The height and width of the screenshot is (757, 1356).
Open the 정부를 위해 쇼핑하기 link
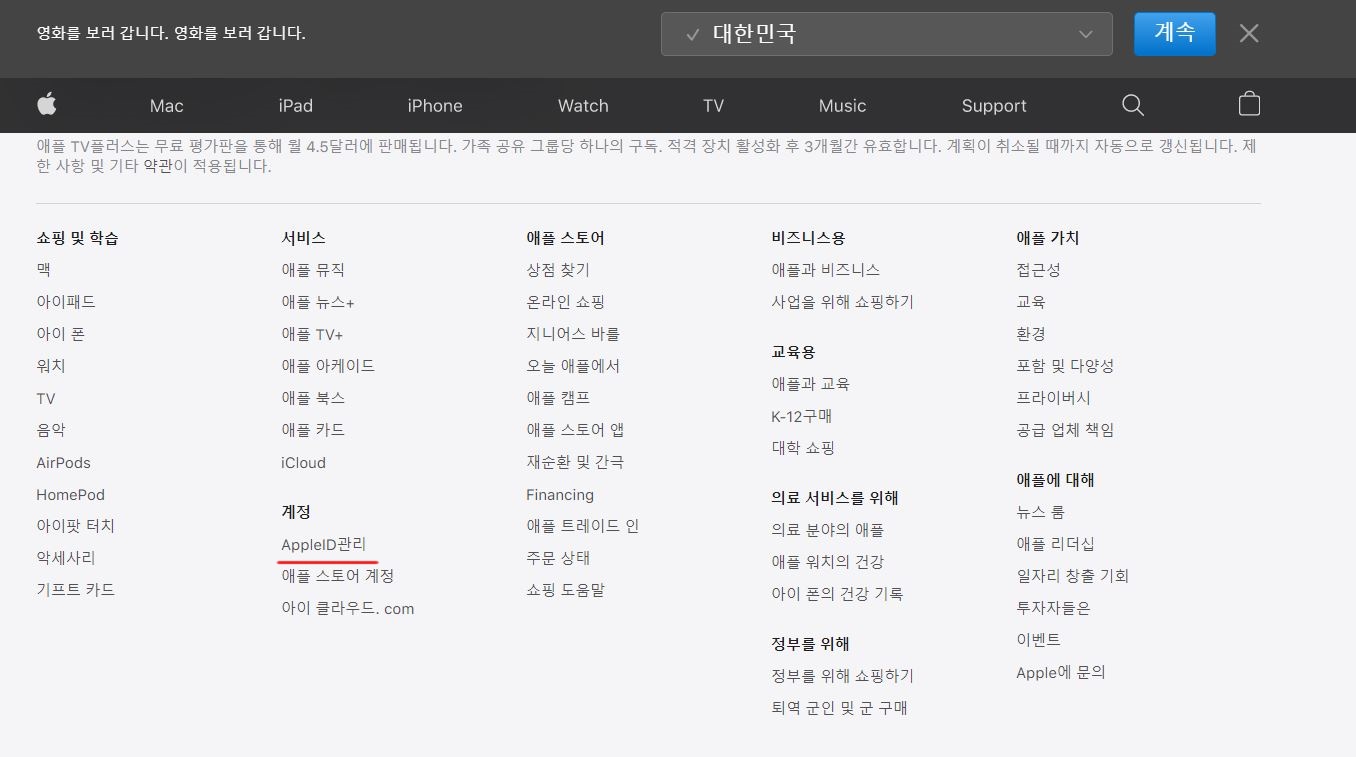tap(843, 676)
